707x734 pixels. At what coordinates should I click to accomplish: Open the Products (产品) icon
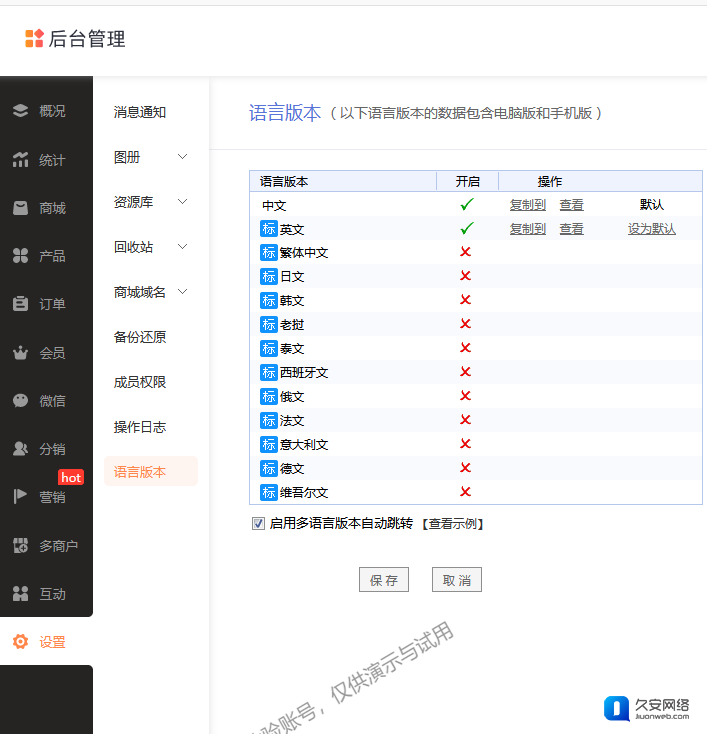[20, 256]
